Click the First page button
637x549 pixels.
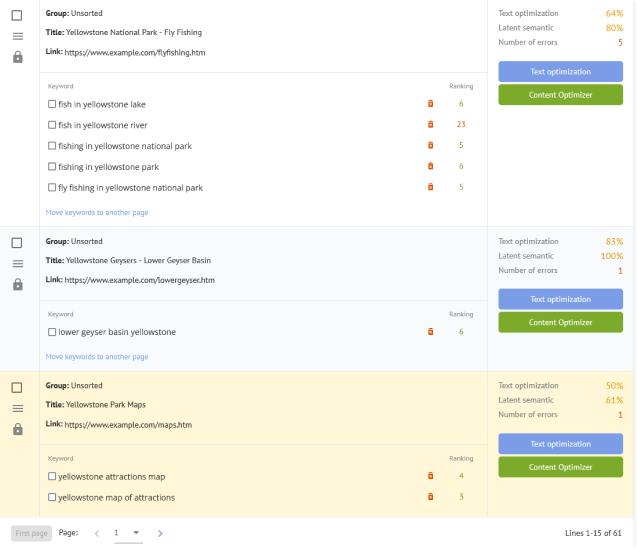[x=30, y=533]
